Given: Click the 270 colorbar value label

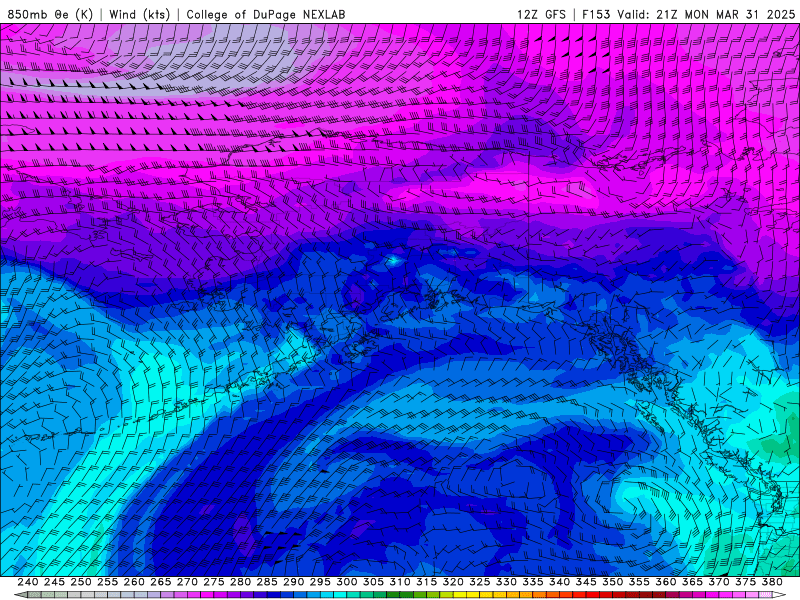Looking at the screenshot, I should click(187, 582).
